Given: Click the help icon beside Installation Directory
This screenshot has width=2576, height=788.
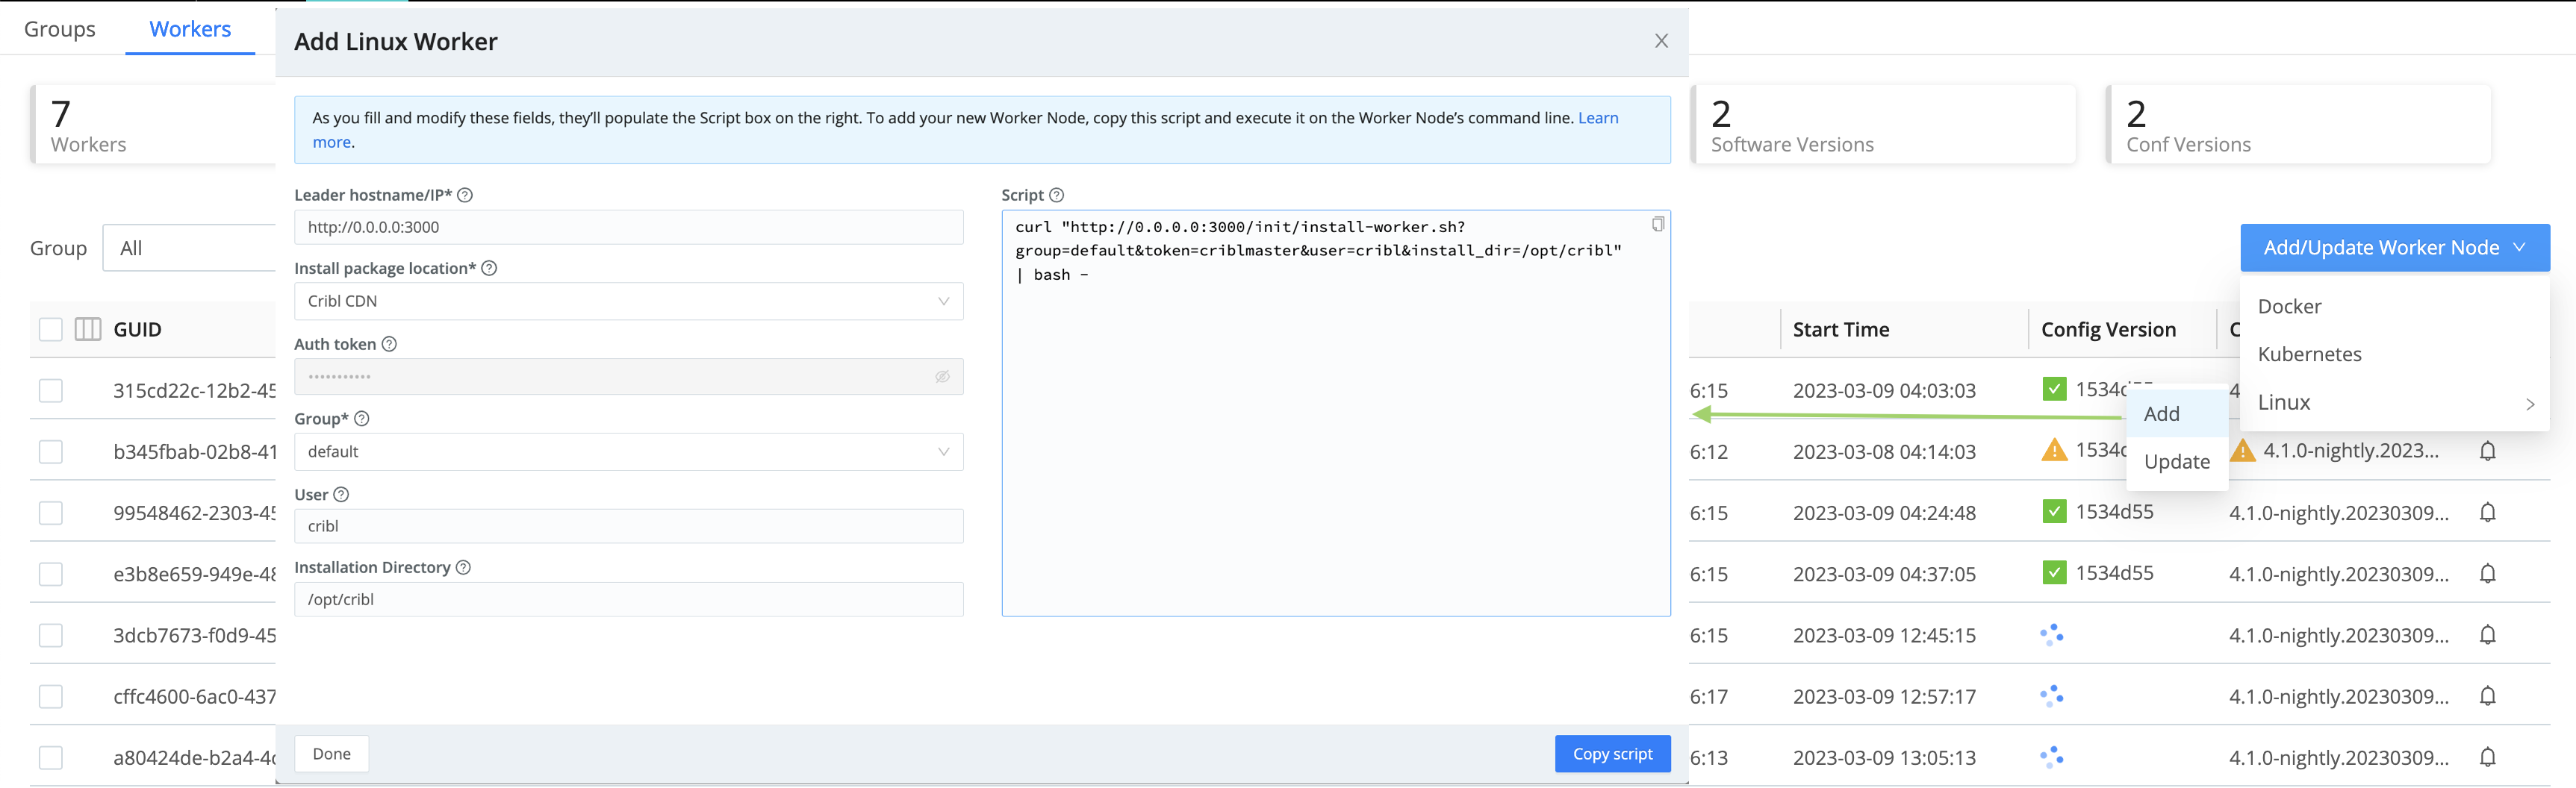Looking at the screenshot, I should (x=463, y=567).
